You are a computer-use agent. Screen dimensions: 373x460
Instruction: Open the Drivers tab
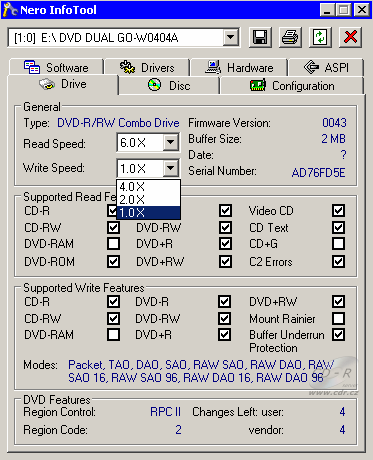pos(147,68)
